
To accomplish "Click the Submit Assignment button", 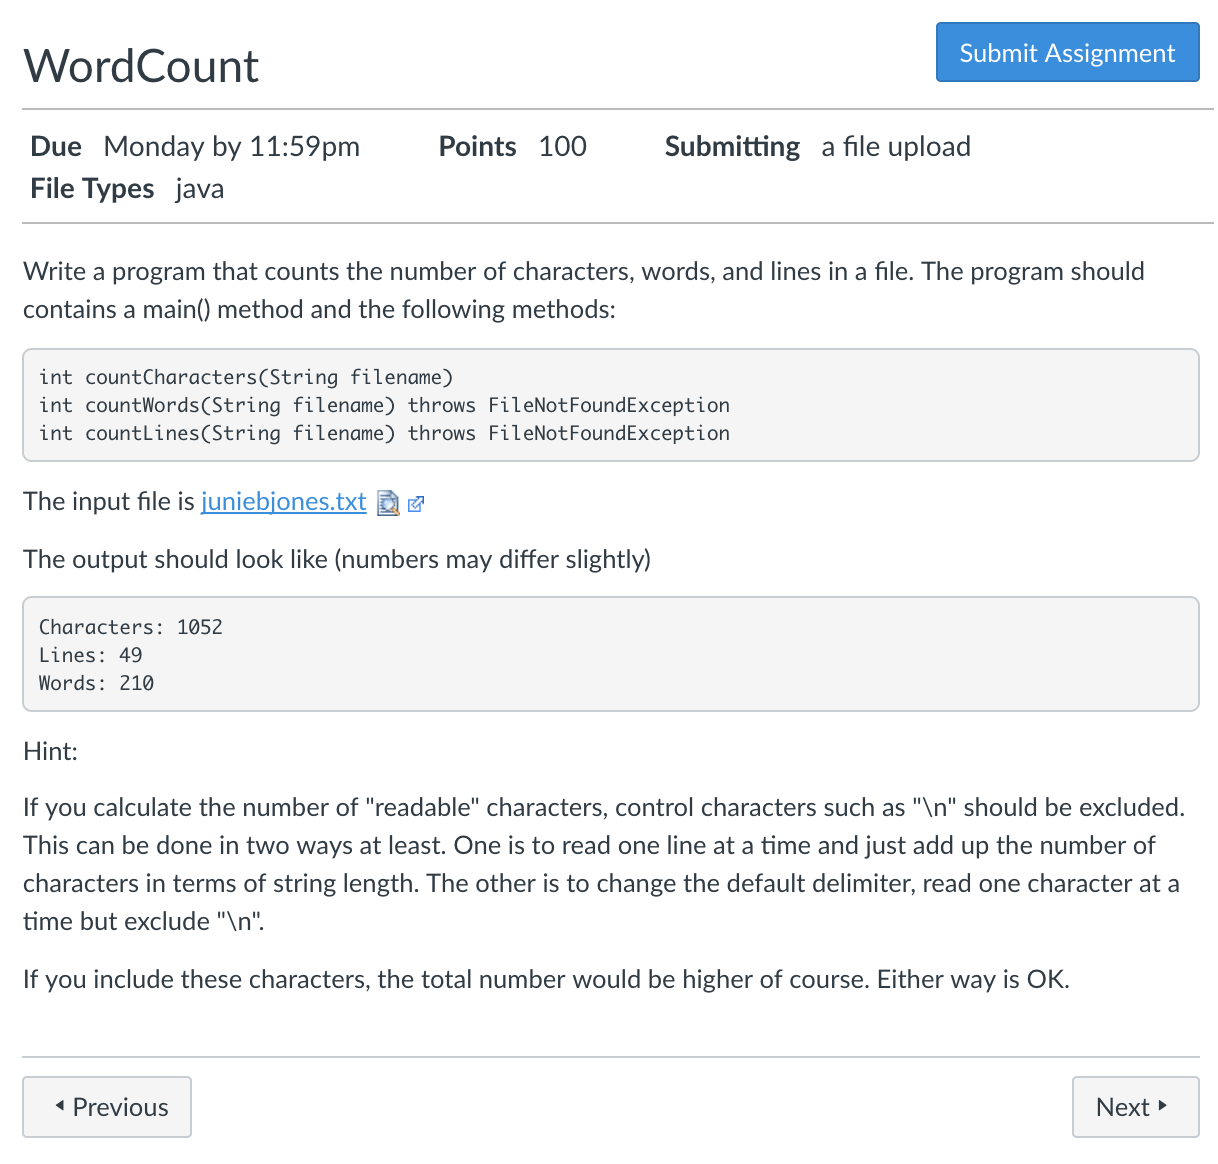I will tap(1067, 52).
